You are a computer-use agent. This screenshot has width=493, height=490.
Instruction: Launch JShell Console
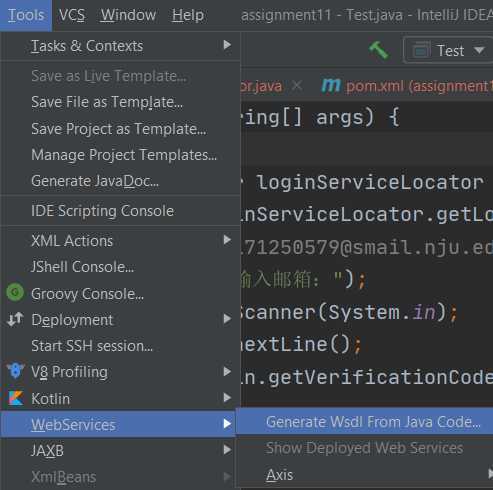pos(120,267)
